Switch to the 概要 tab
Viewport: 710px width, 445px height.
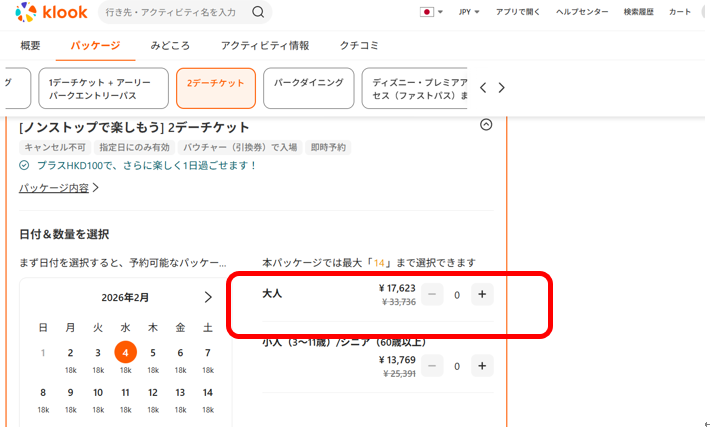point(31,46)
